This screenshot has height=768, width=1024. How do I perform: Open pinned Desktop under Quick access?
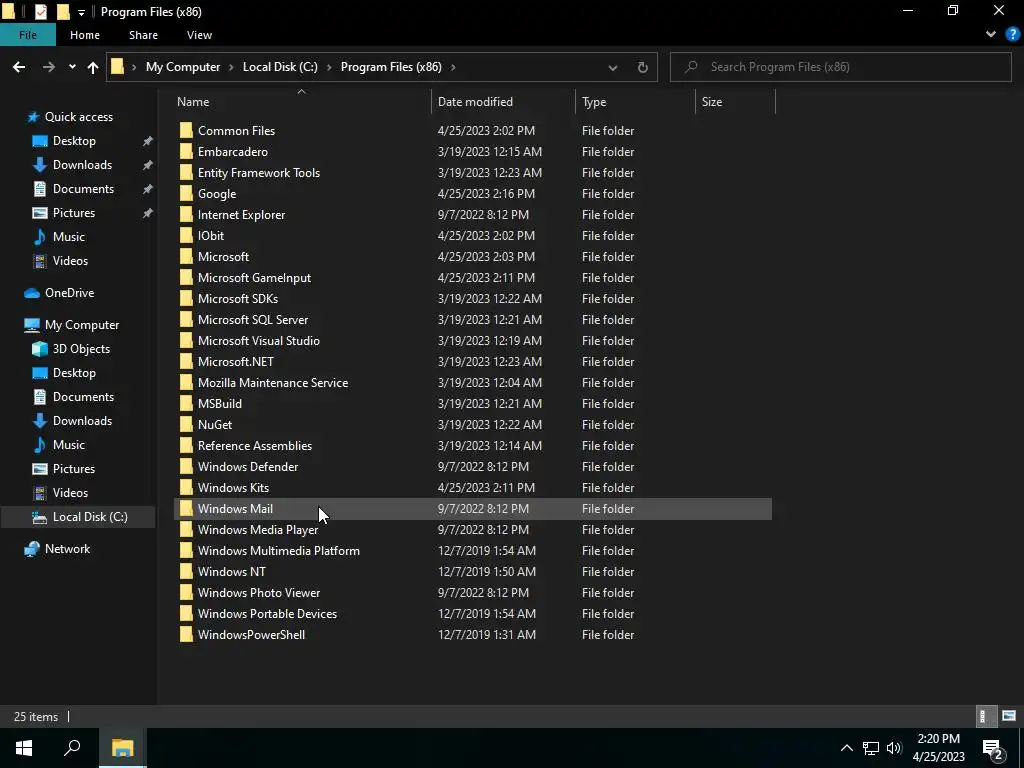click(x=74, y=141)
